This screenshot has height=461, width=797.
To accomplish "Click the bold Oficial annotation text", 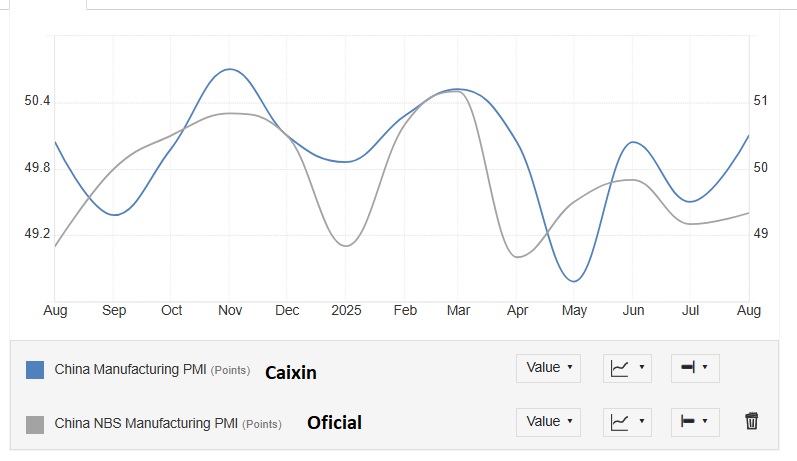I will (x=333, y=423).
